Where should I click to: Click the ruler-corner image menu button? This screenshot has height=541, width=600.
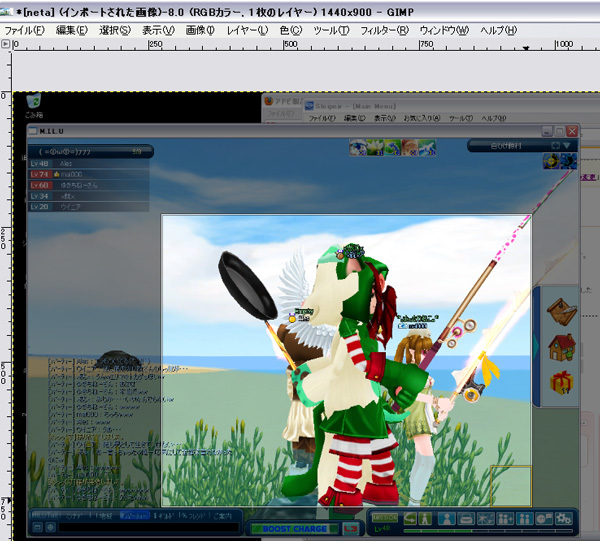(5, 44)
